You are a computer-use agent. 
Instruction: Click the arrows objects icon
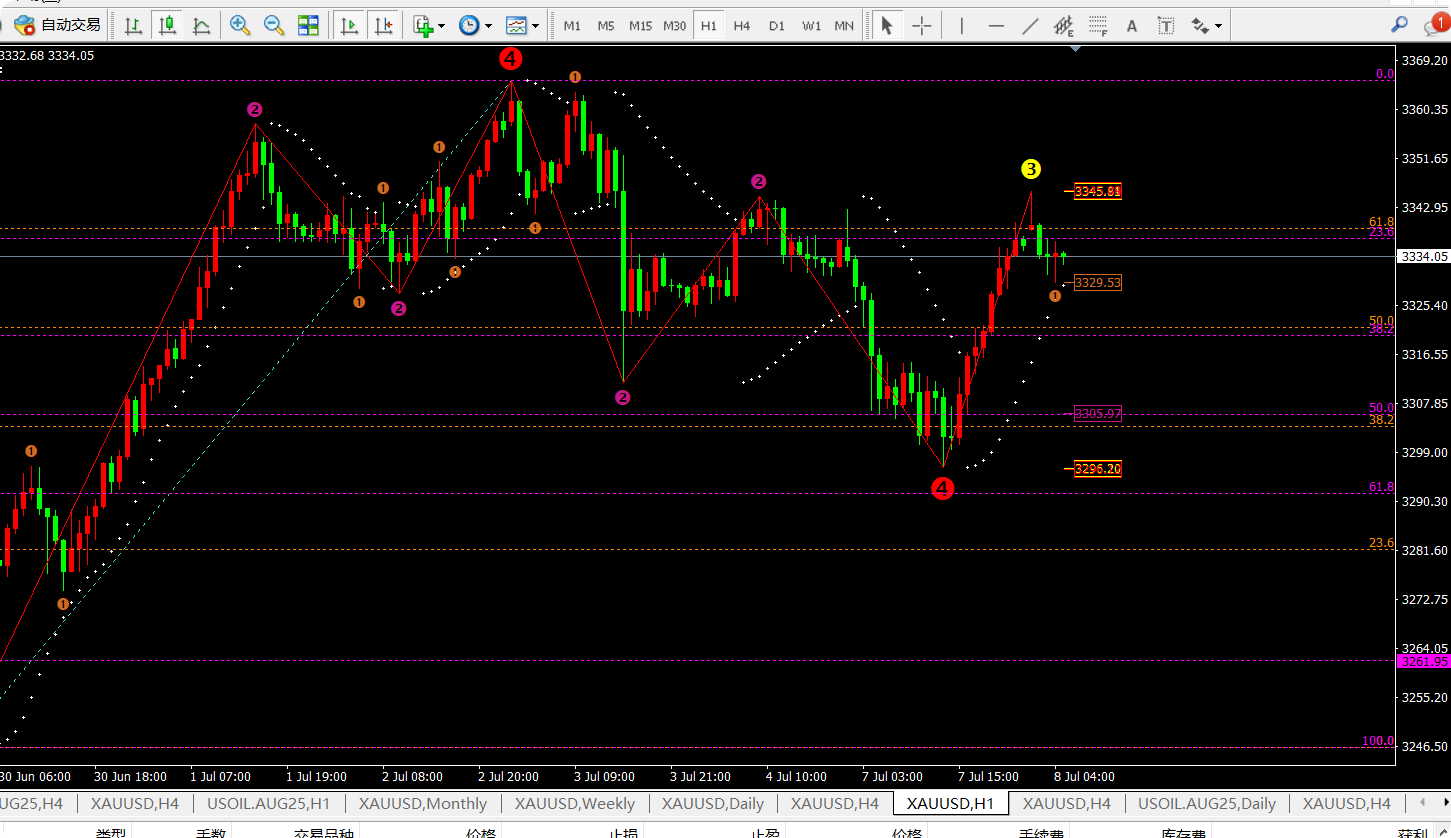click(1201, 25)
